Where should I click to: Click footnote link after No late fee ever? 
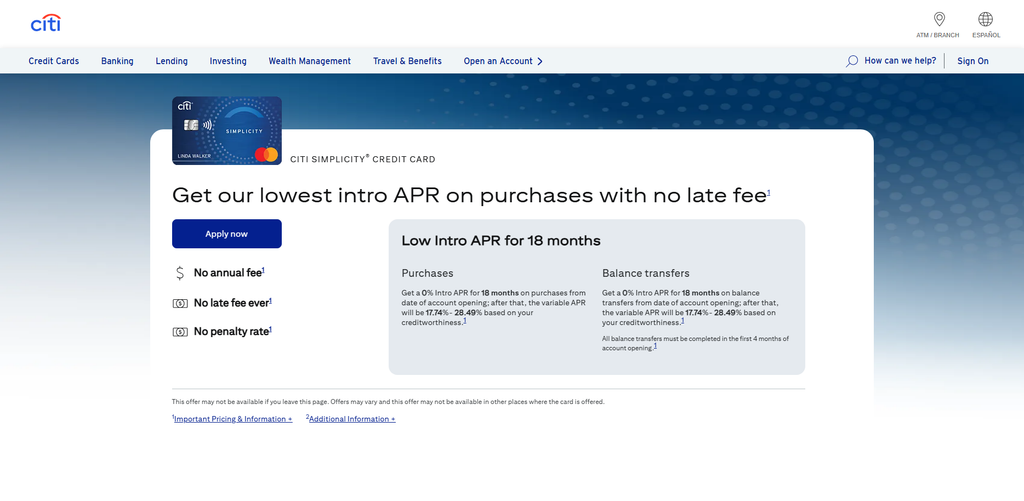click(270, 300)
